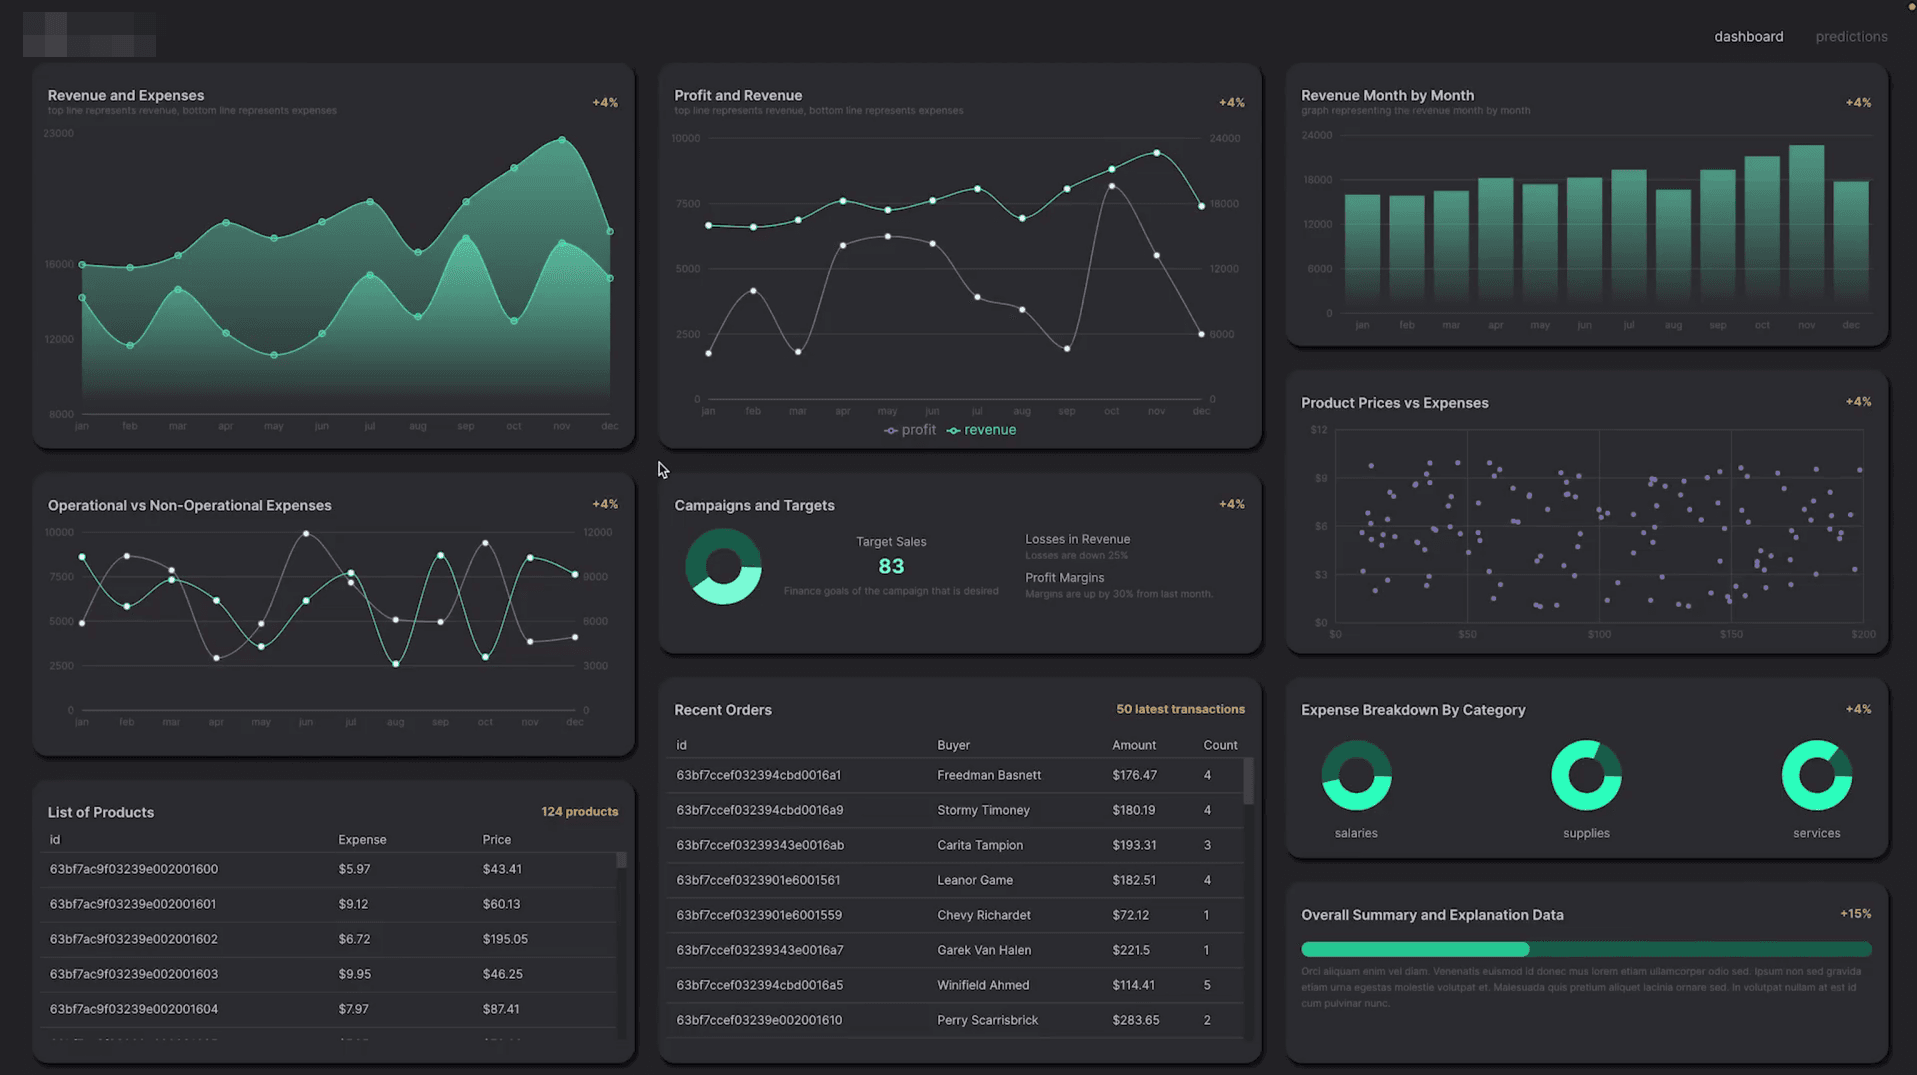Toggle the revenue legend item
The width and height of the screenshot is (1917, 1075).
click(981, 430)
